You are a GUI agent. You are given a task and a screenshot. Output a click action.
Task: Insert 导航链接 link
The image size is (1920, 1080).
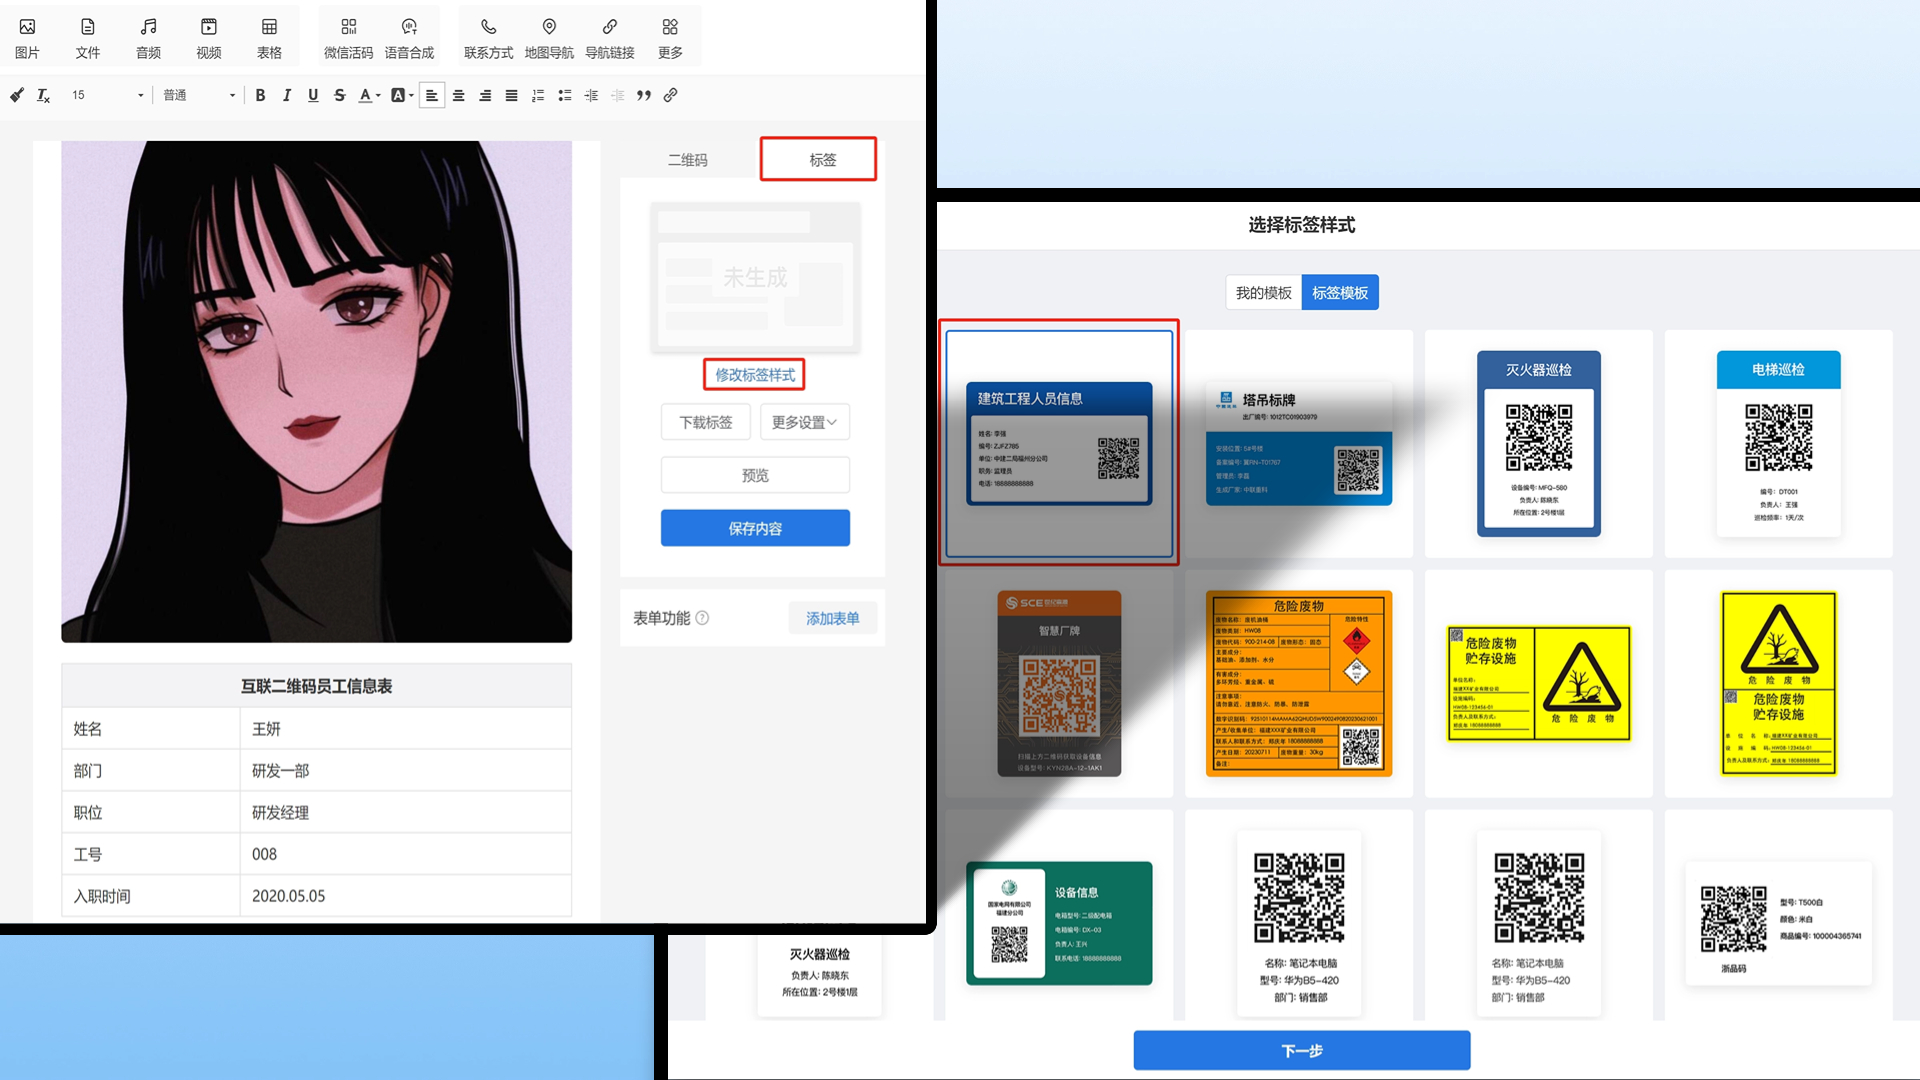610,38
